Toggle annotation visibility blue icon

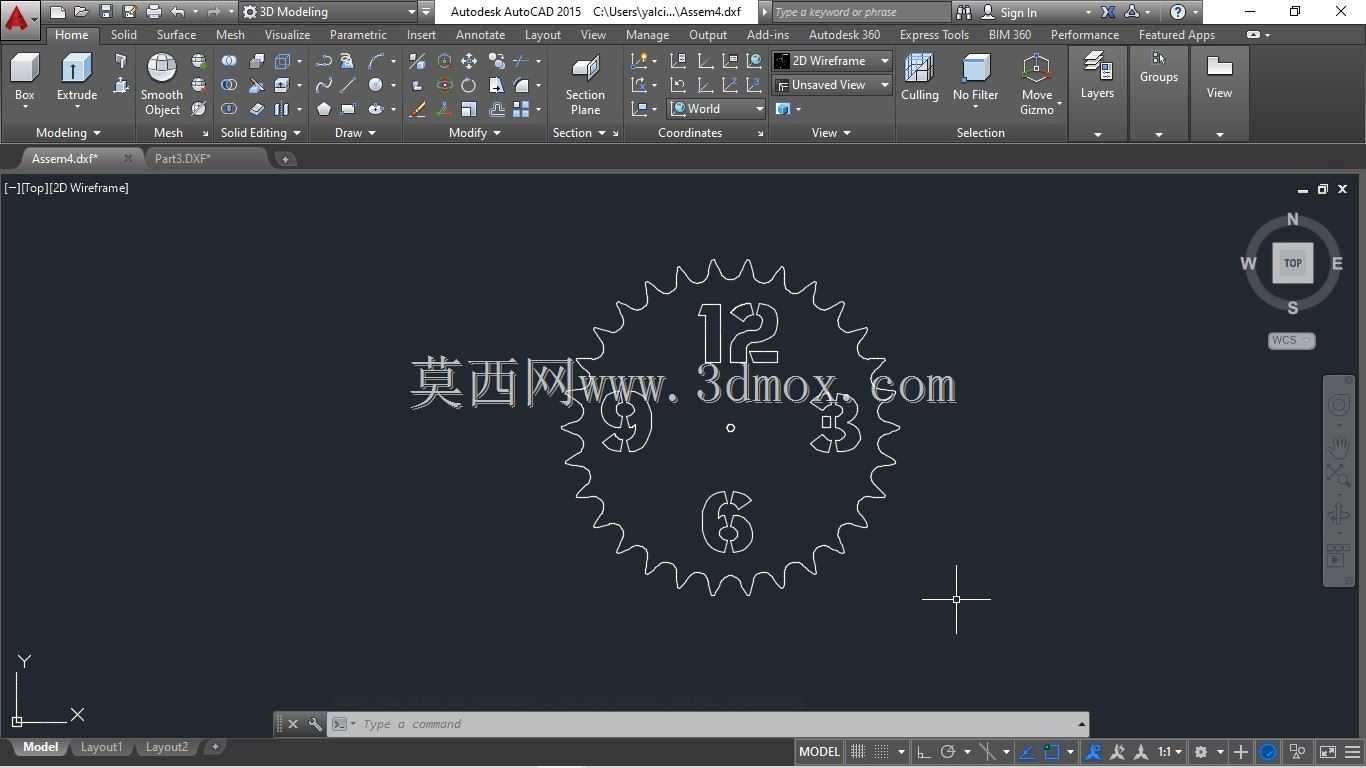pos(1093,752)
